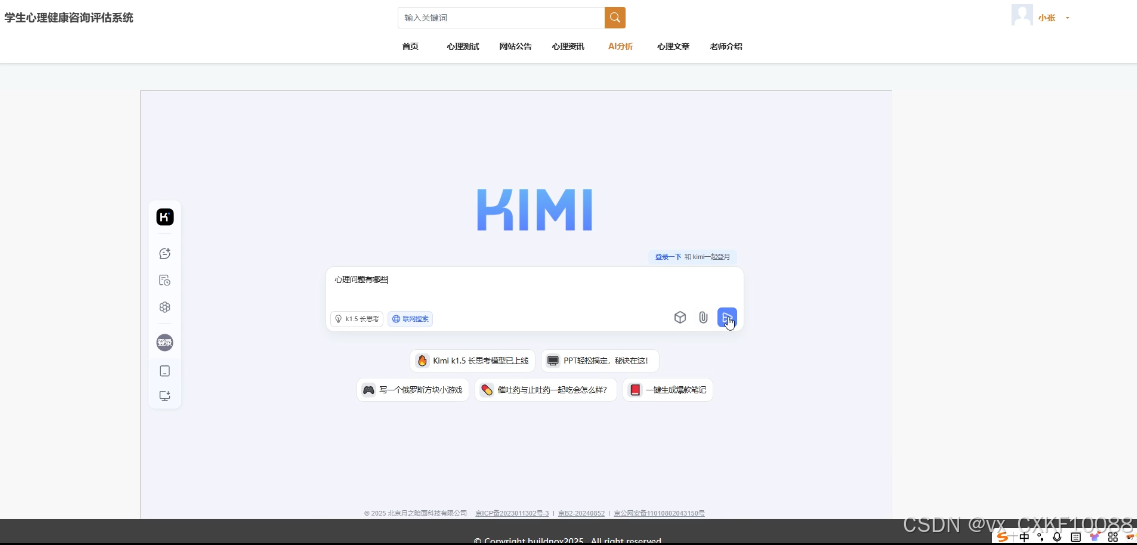Screen dimensions: 1137x545
Task: Start a new chat via sidebar bubble icon
Action: (165, 254)
